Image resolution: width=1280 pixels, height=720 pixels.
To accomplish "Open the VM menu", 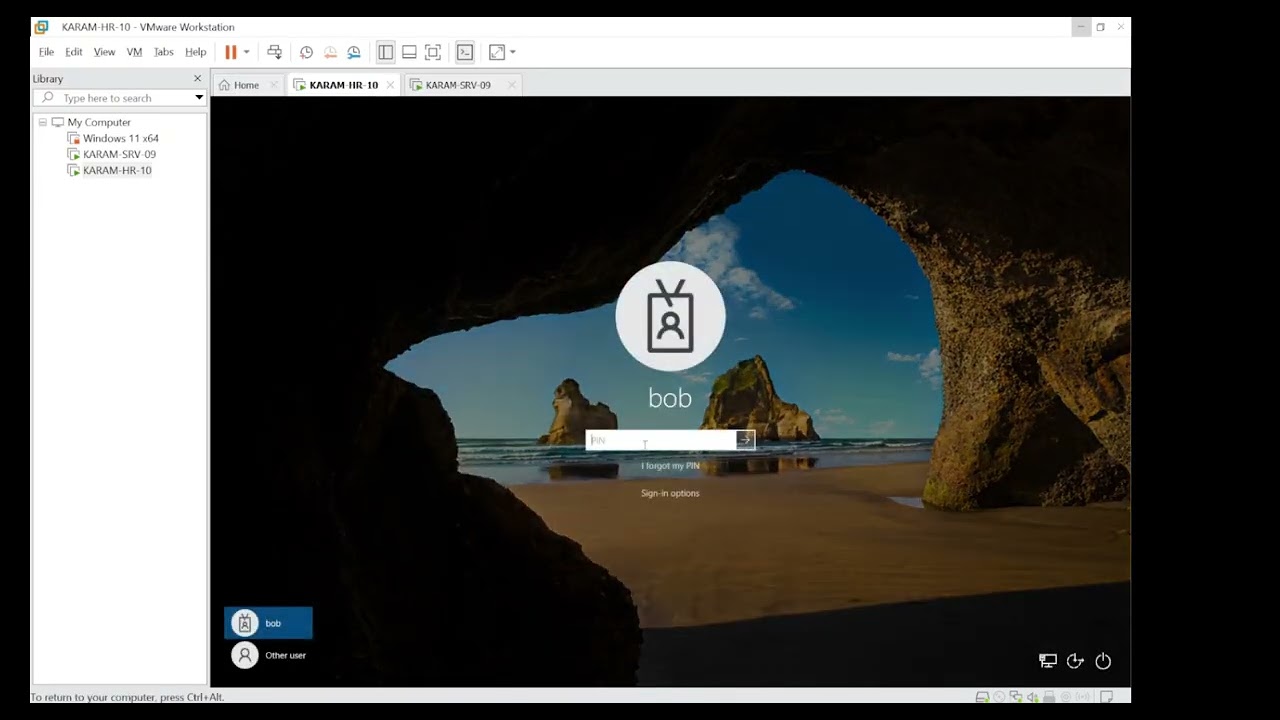I will 134,52.
